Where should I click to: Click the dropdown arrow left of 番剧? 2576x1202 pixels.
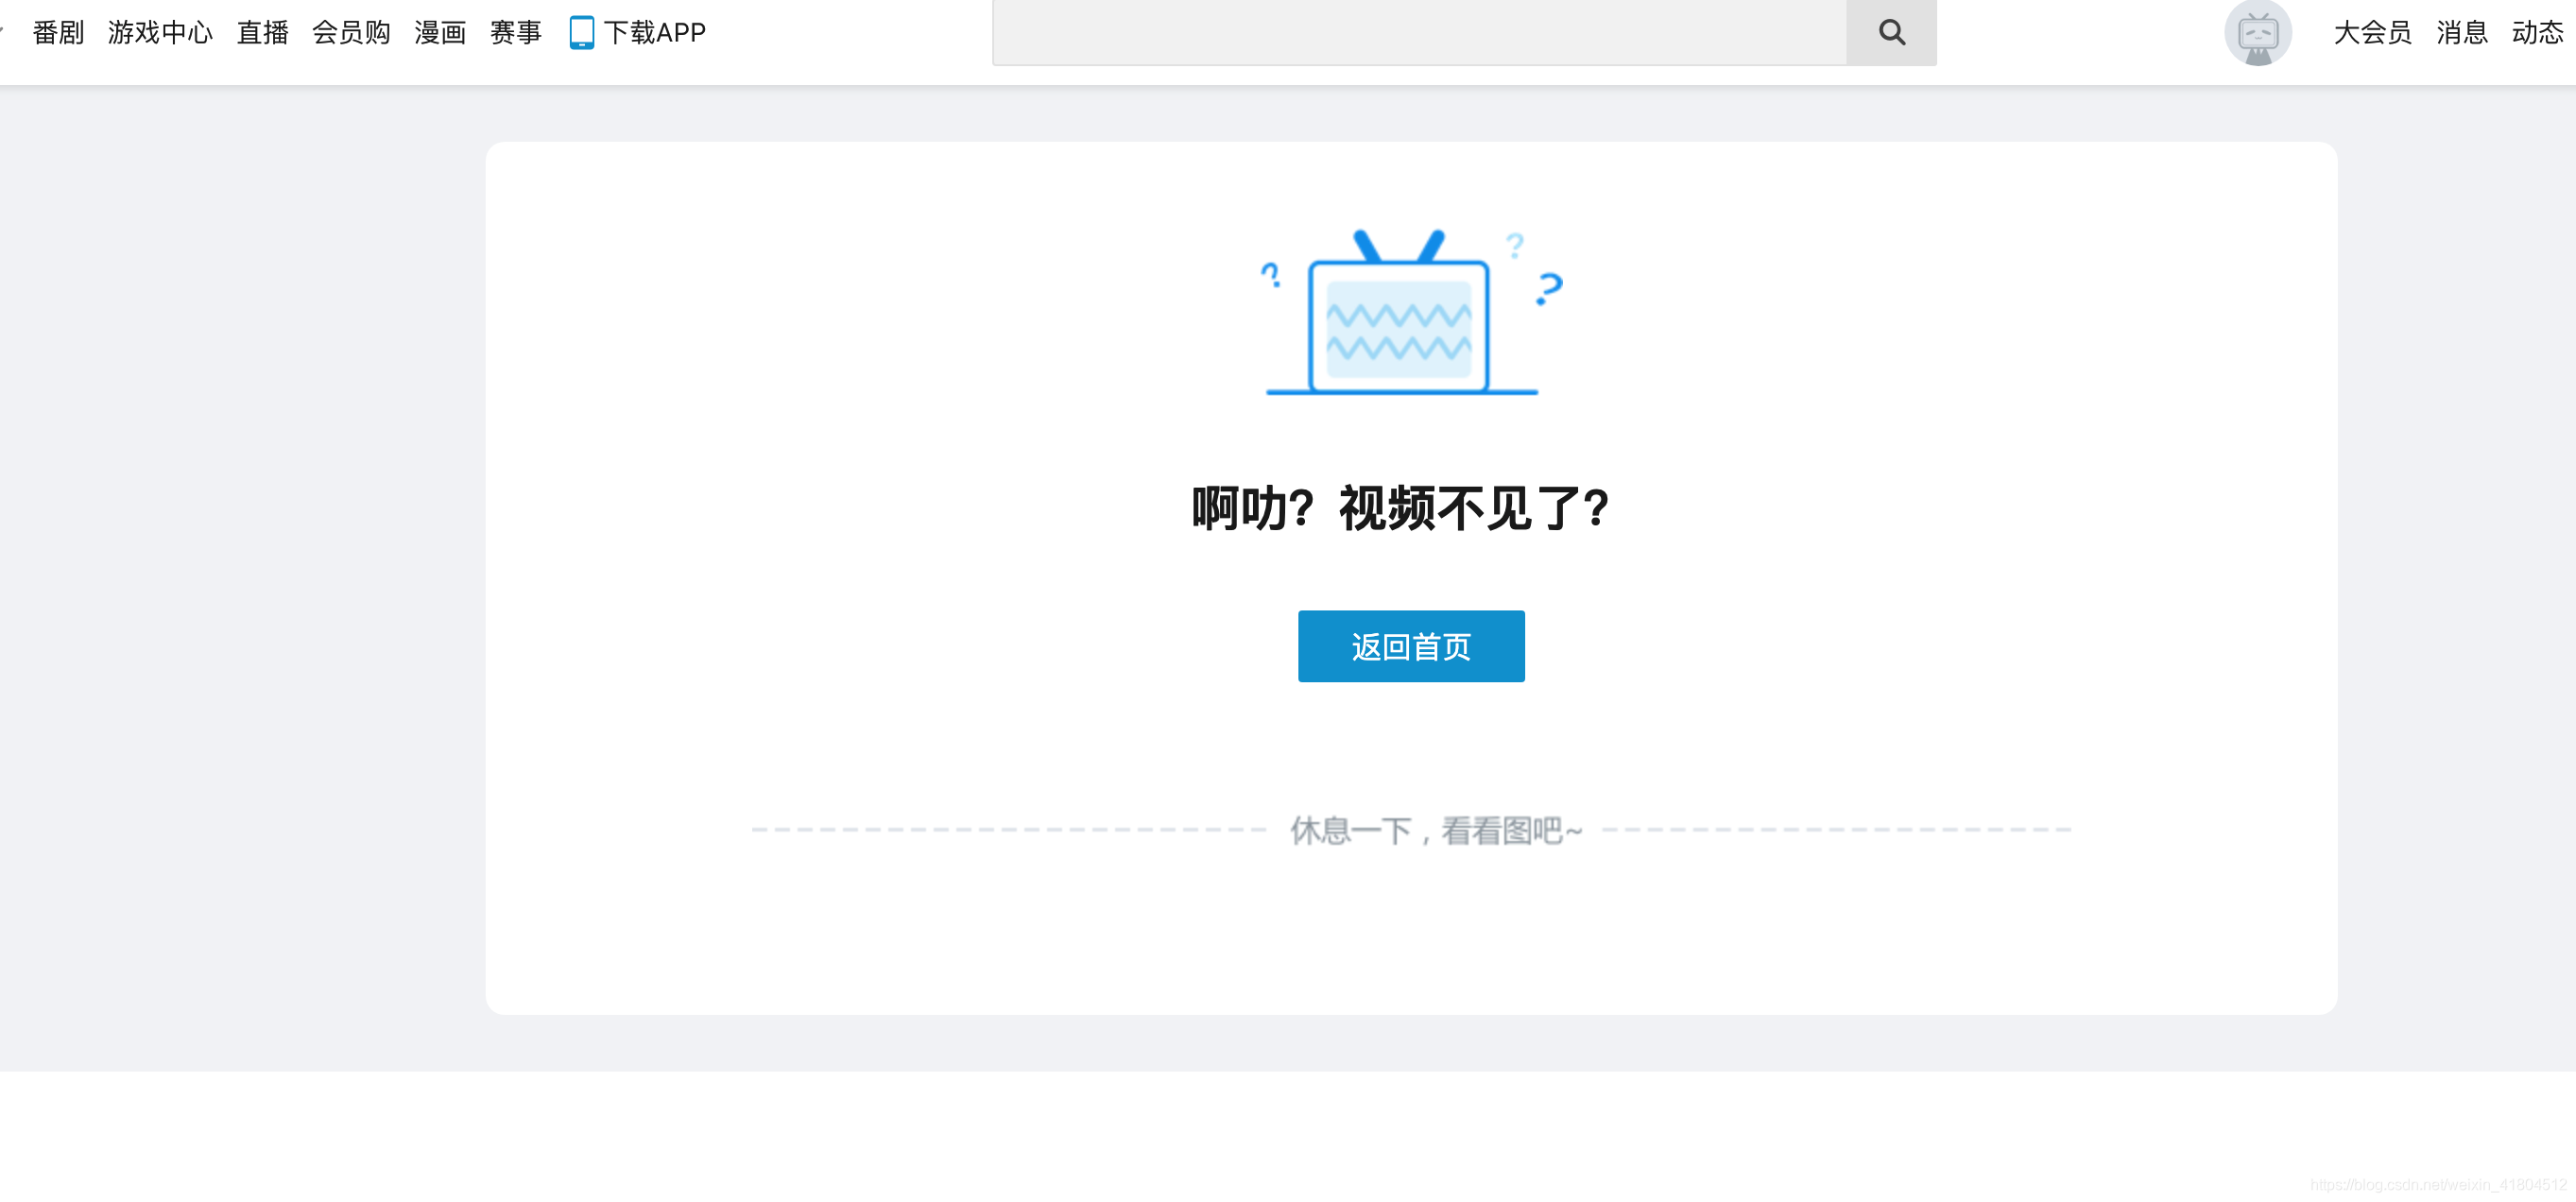(3, 30)
